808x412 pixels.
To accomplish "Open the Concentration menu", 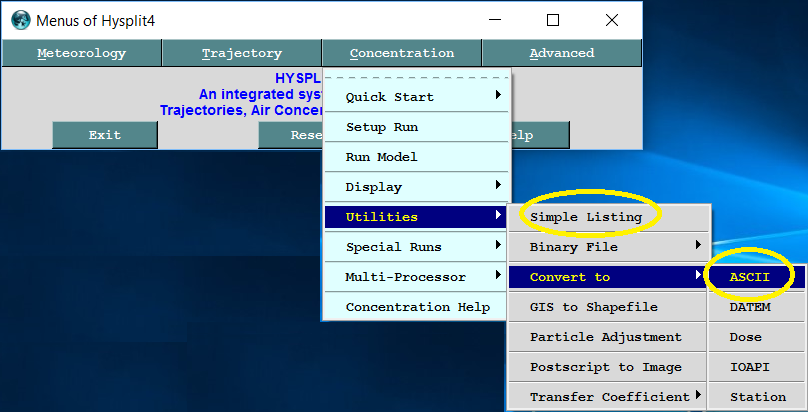I will [x=402, y=53].
